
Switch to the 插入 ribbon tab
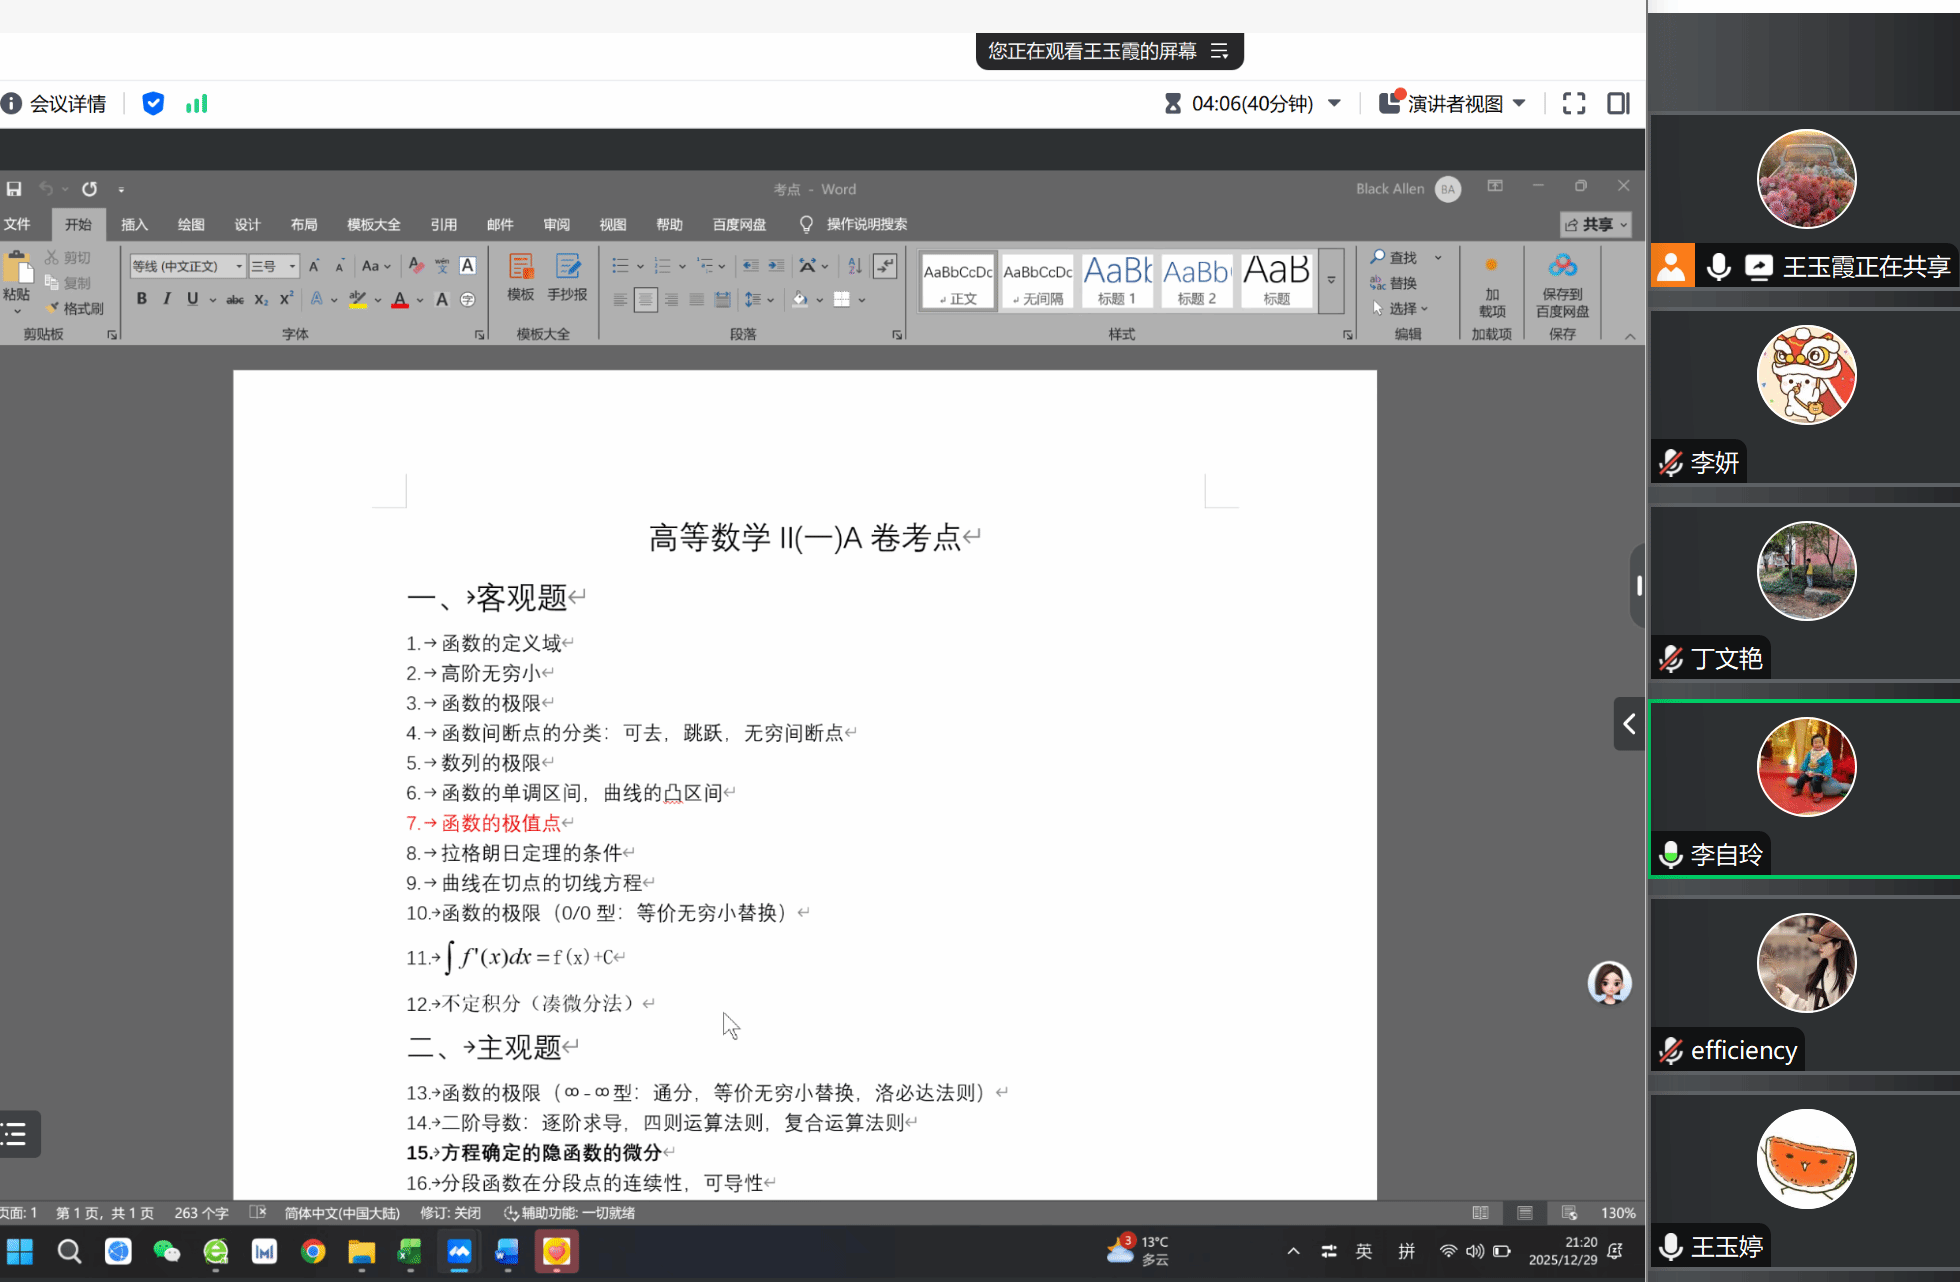134,224
